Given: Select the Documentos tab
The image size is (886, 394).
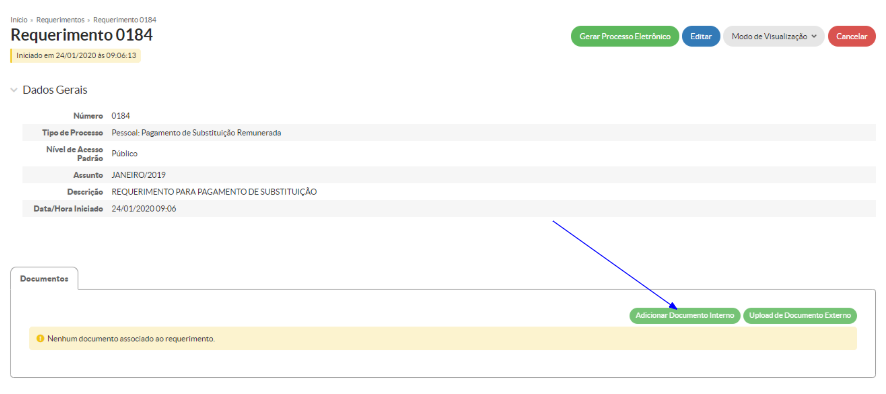Looking at the screenshot, I should point(44,279).
